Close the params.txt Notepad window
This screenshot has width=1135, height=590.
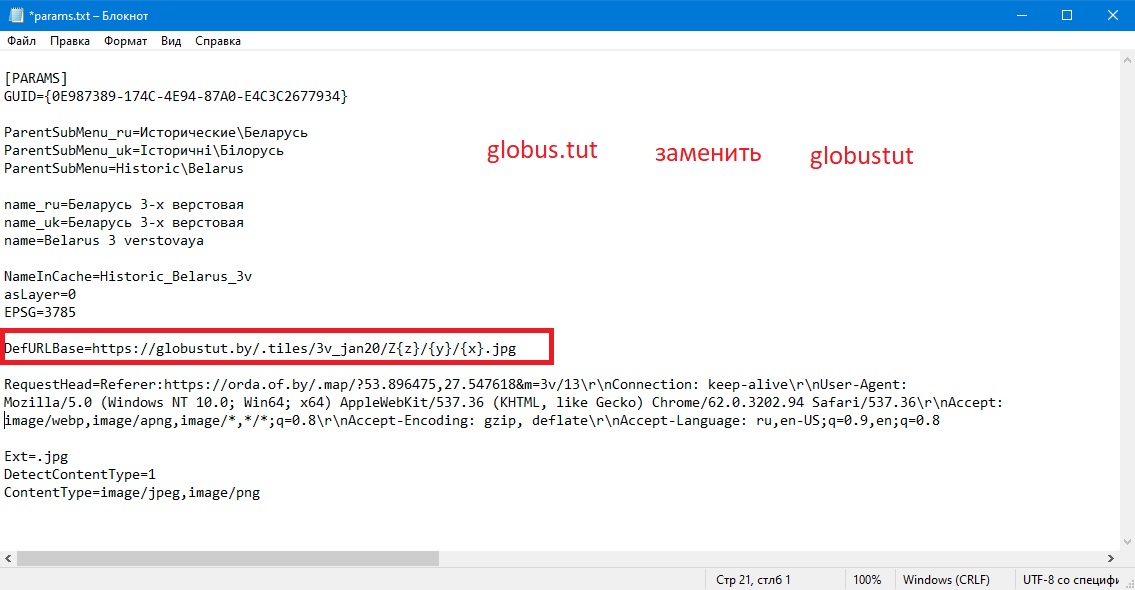[x=1110, y=15]
